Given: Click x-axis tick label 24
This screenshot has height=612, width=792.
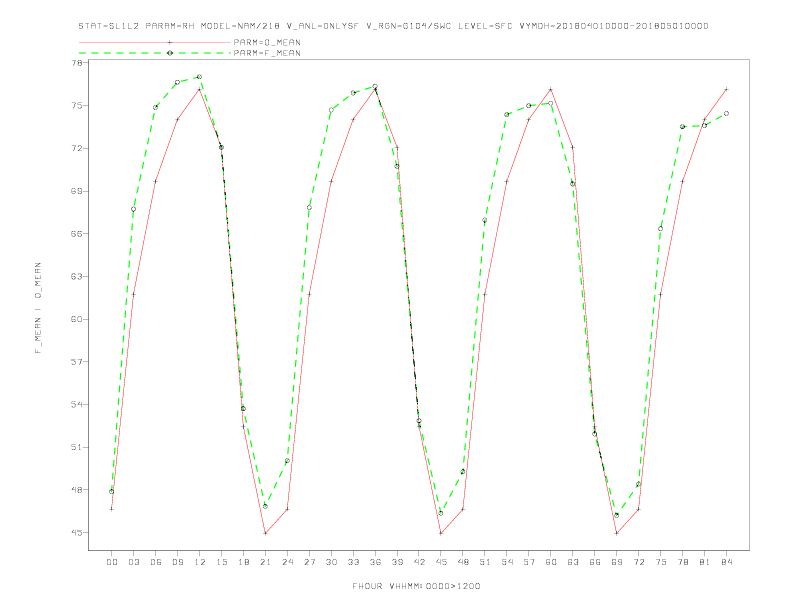Looking at the screenshot, I should (x=287, y=562).
